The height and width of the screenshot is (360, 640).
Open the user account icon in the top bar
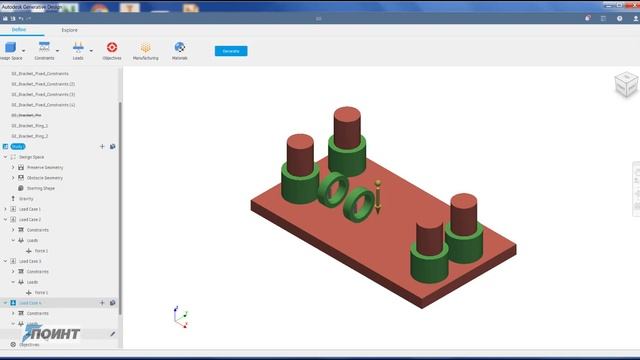636,18
